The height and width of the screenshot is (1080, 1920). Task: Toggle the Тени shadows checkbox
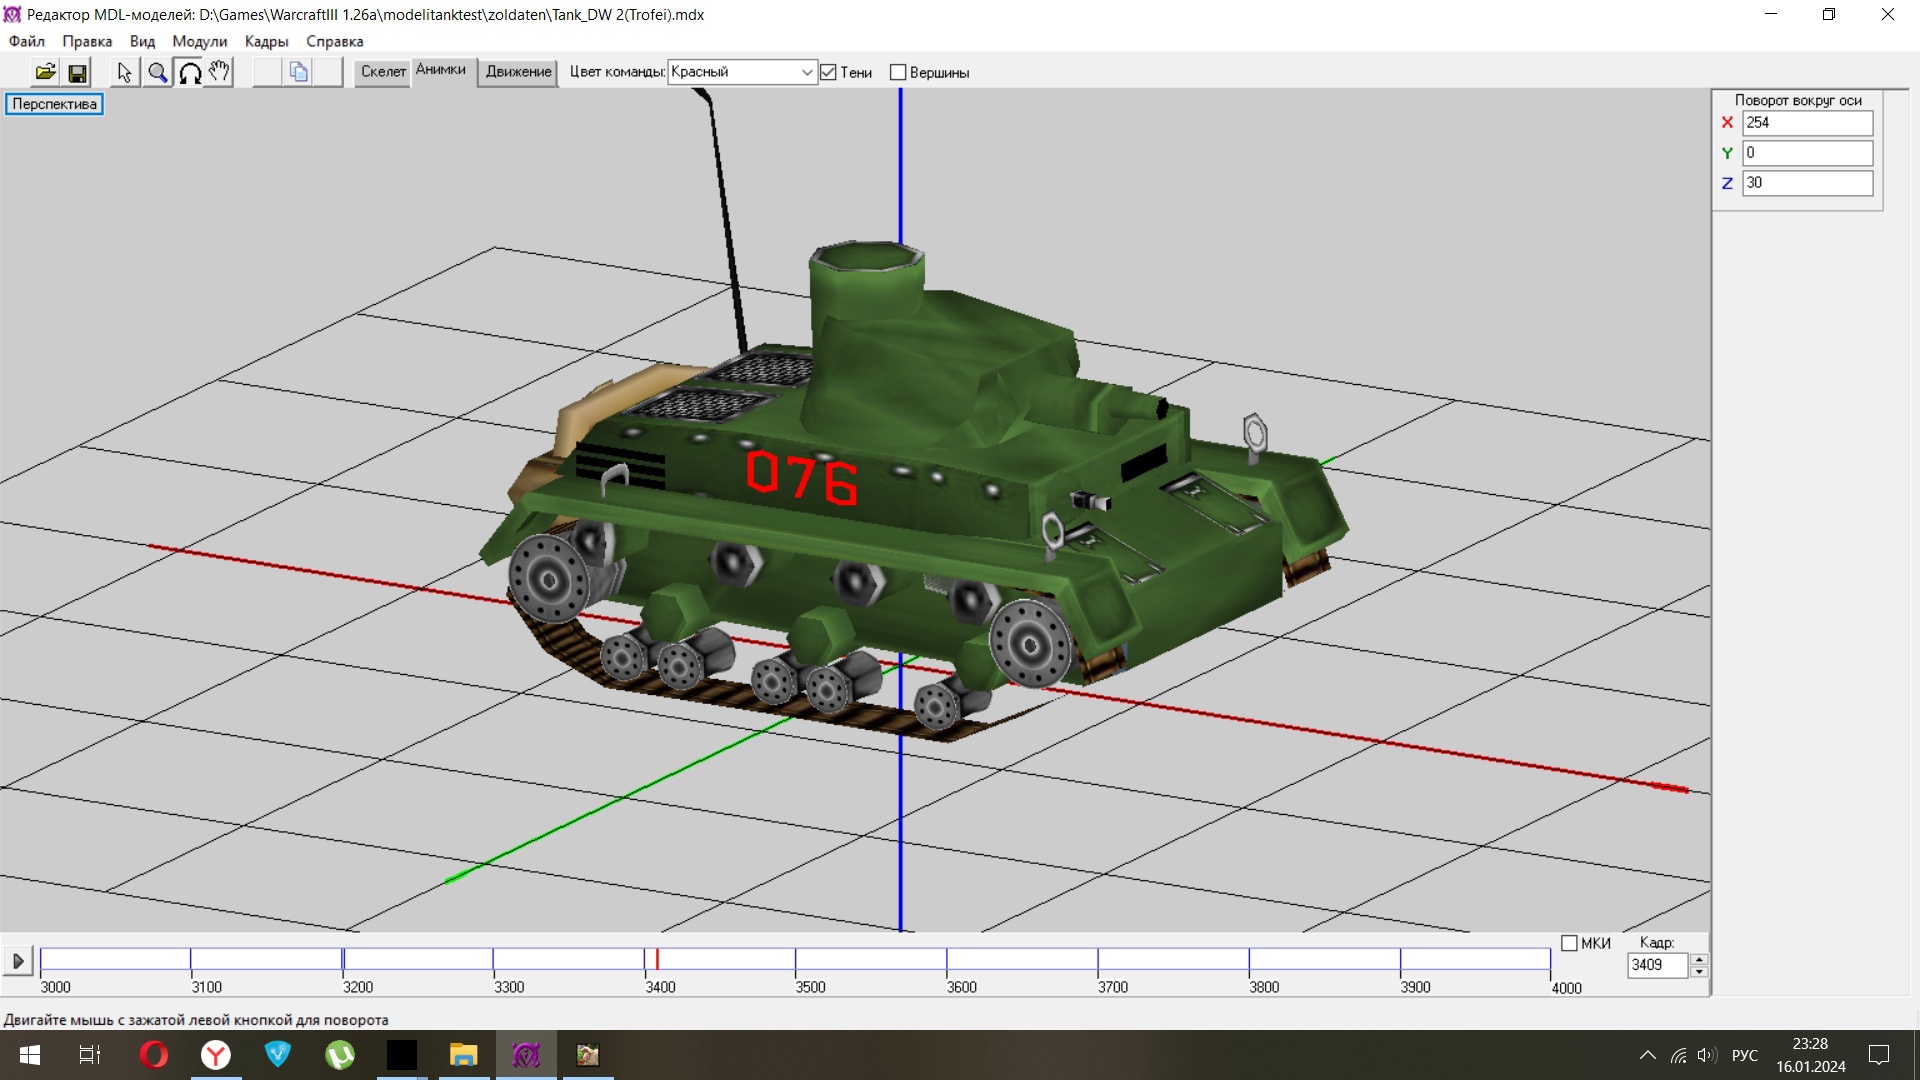pos(828,72)
